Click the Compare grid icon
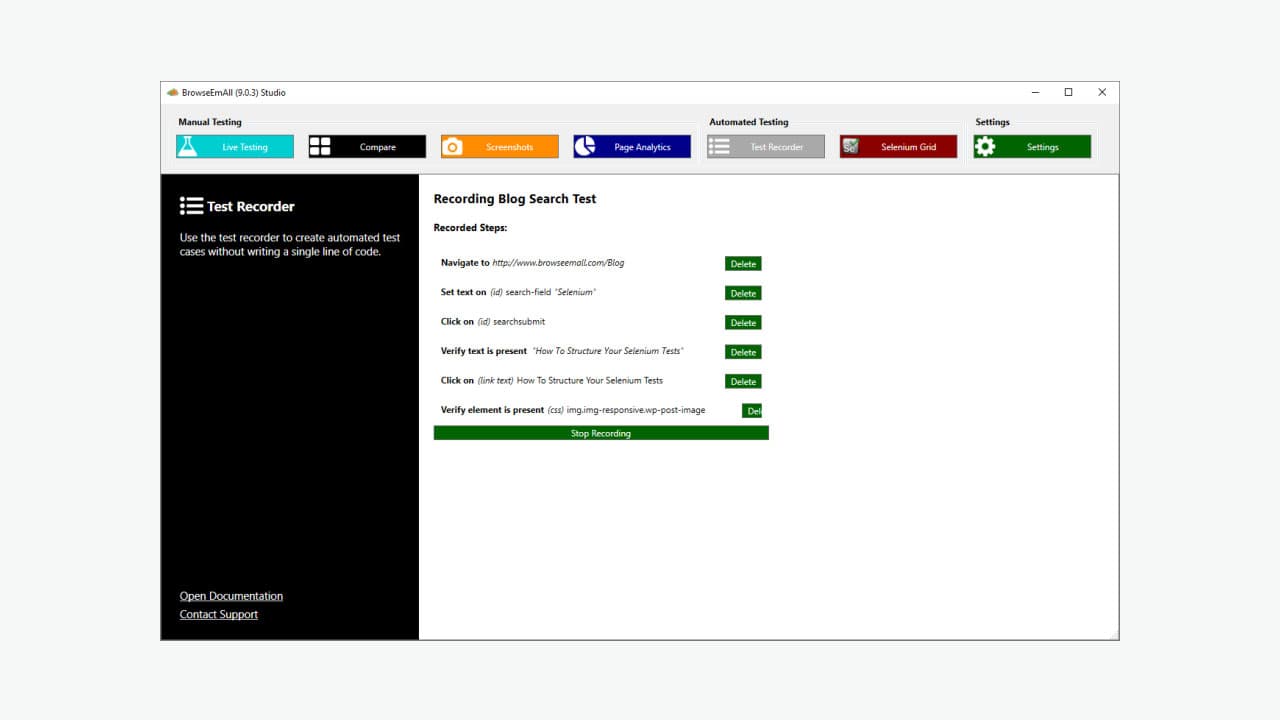This screenshot has width=1280, height=720. coord(320,146)
